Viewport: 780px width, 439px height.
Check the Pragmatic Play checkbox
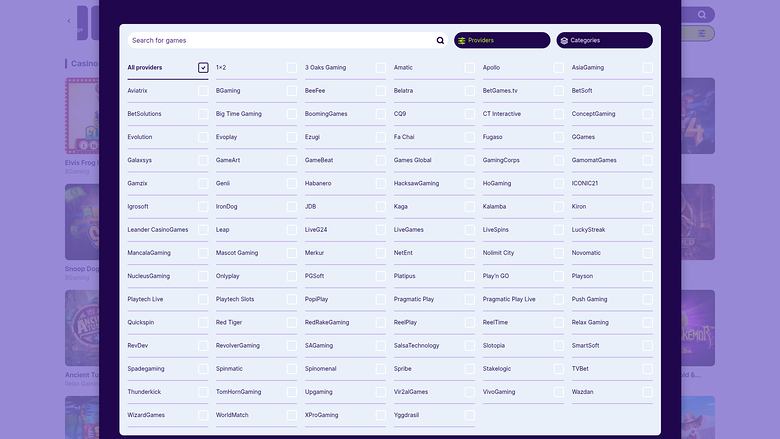click(x=470, y=299)
